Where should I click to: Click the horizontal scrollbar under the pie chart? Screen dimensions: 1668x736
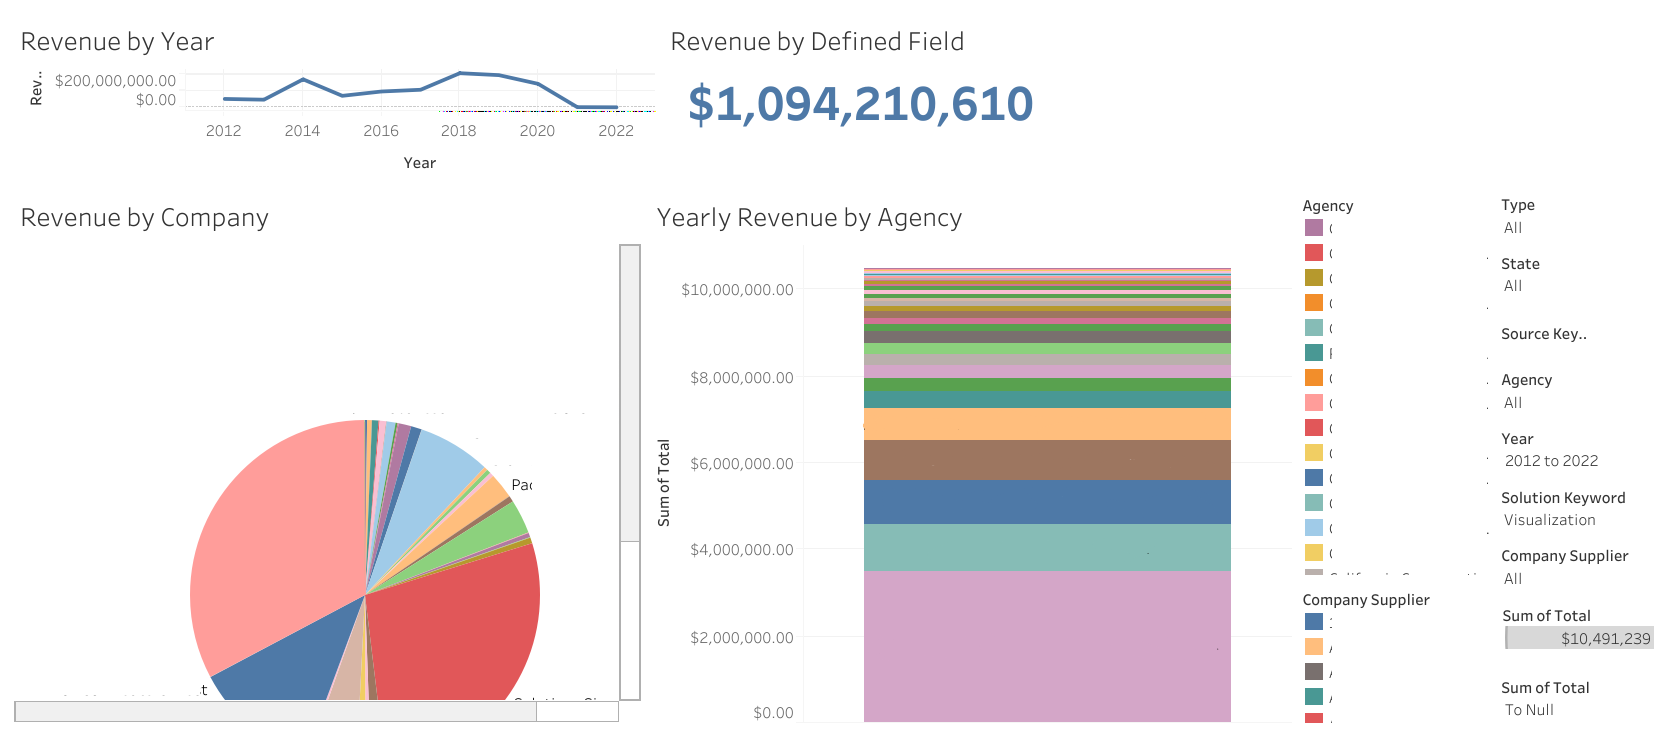275,711
